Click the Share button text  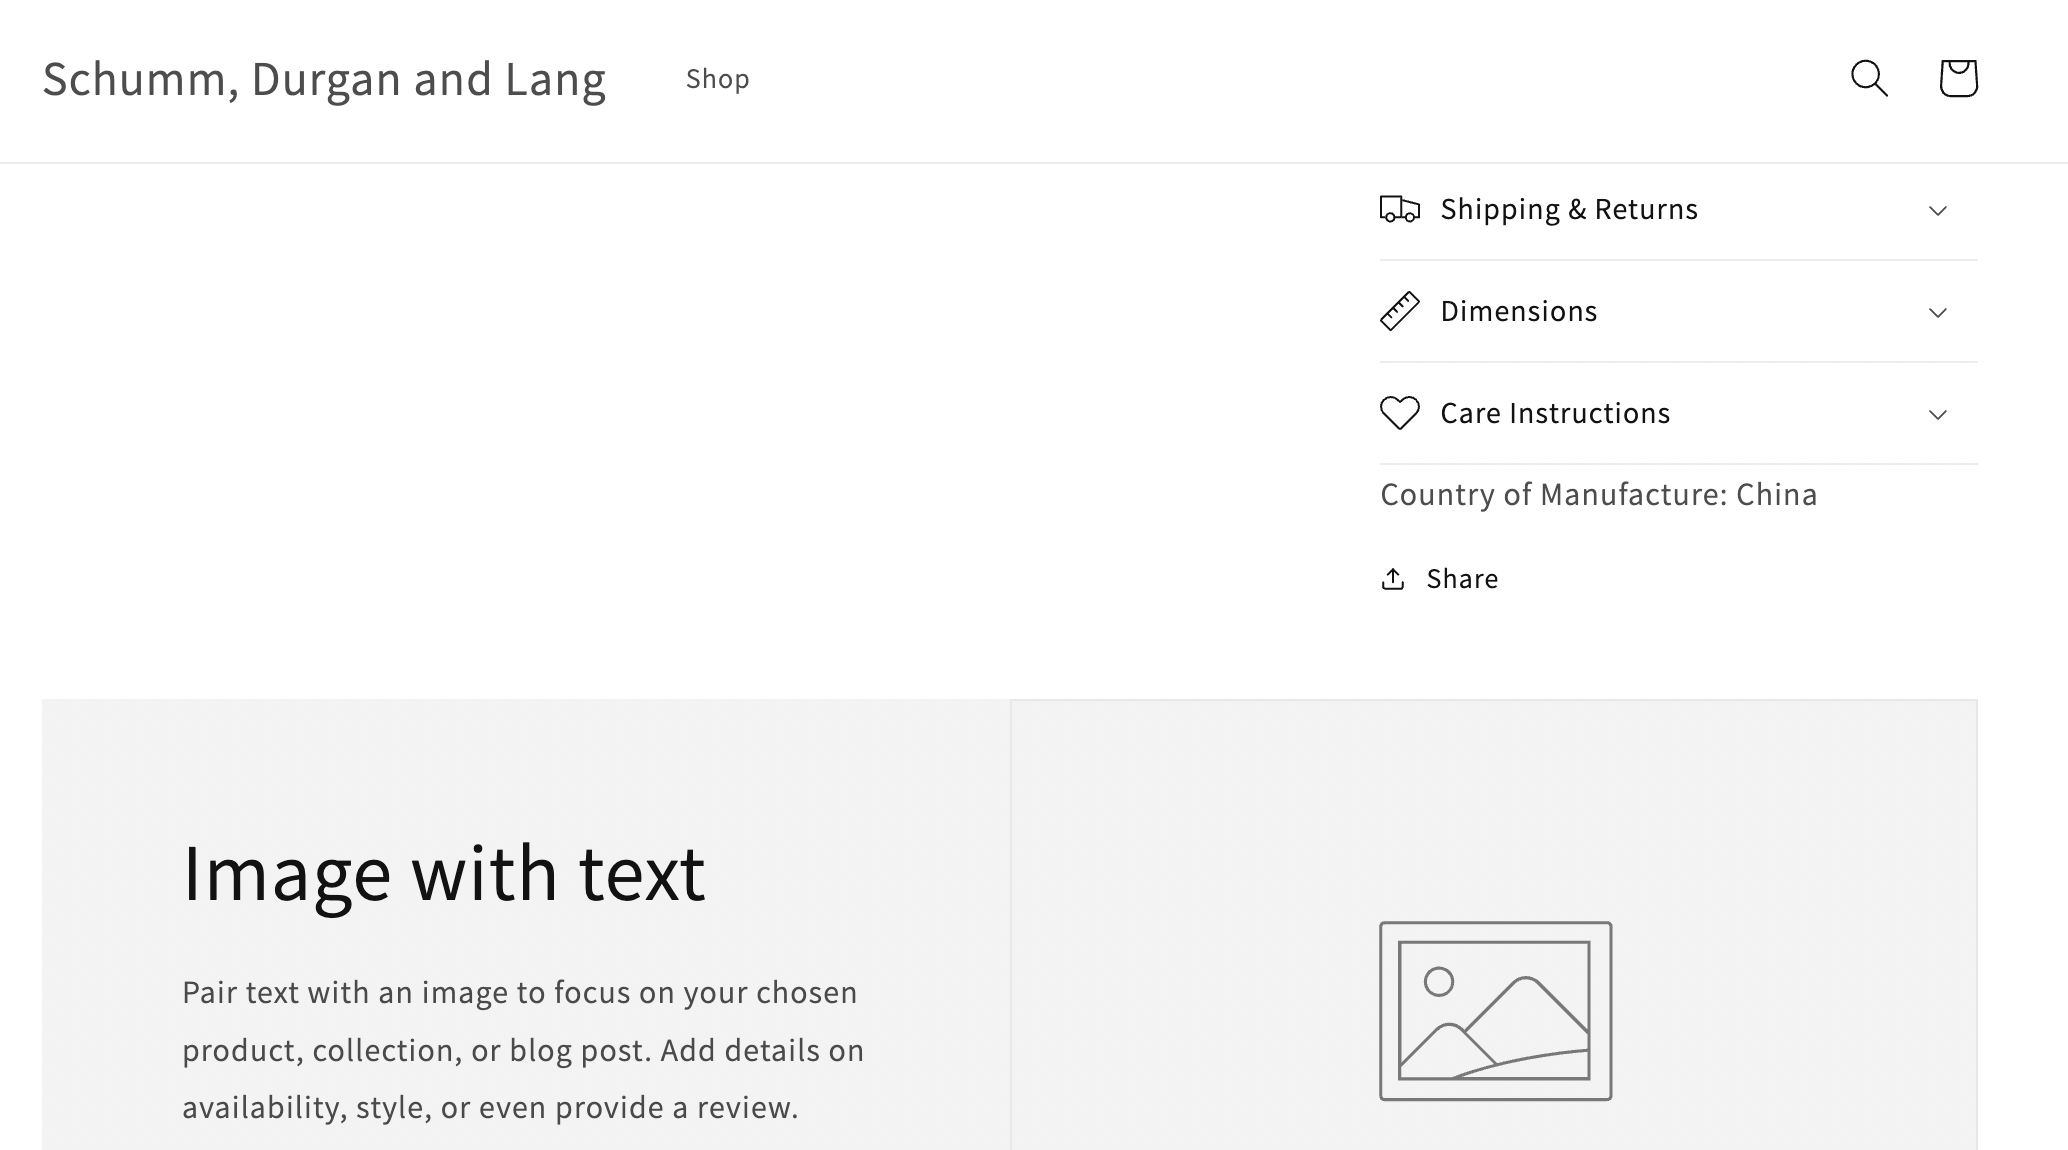1462,579
